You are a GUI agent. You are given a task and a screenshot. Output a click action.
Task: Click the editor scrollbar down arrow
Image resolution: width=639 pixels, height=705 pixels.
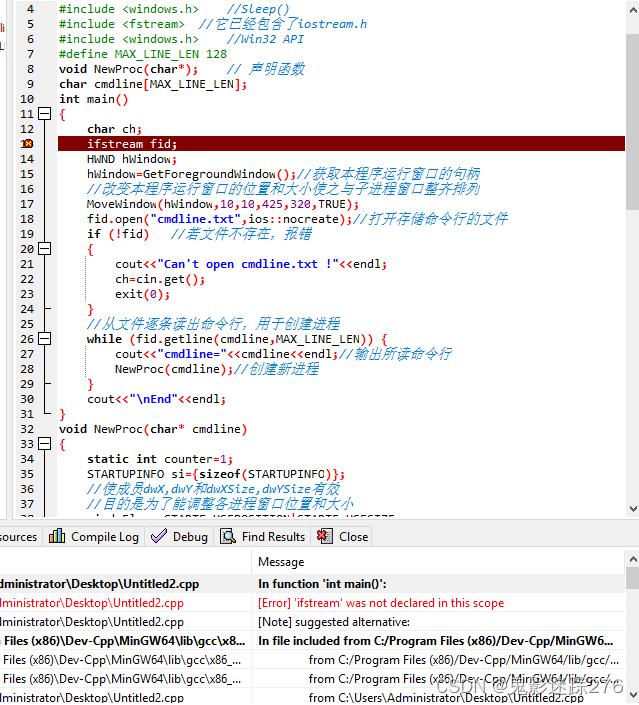[x=633, y=509]
